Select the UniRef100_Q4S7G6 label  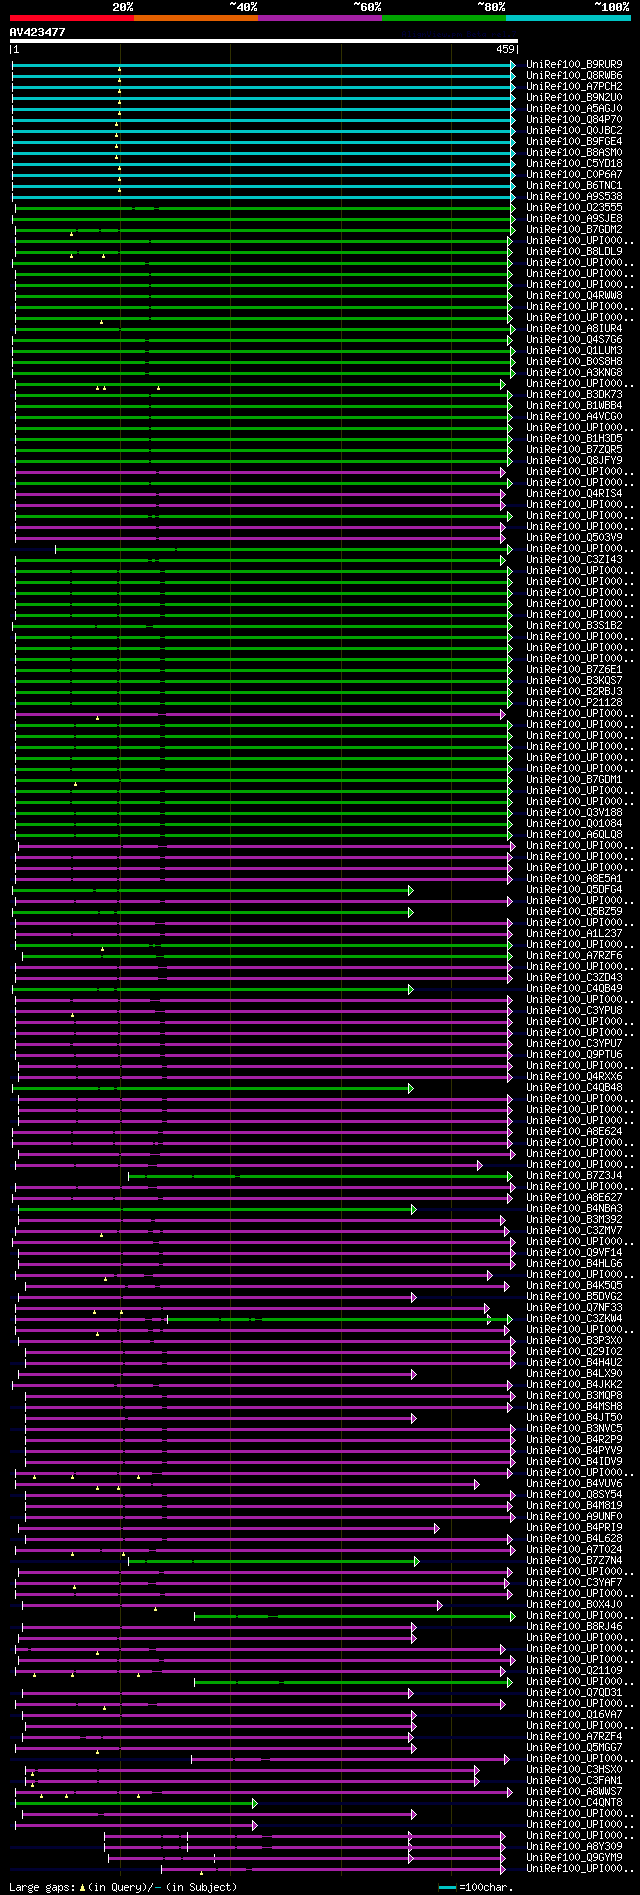point(574,340)
